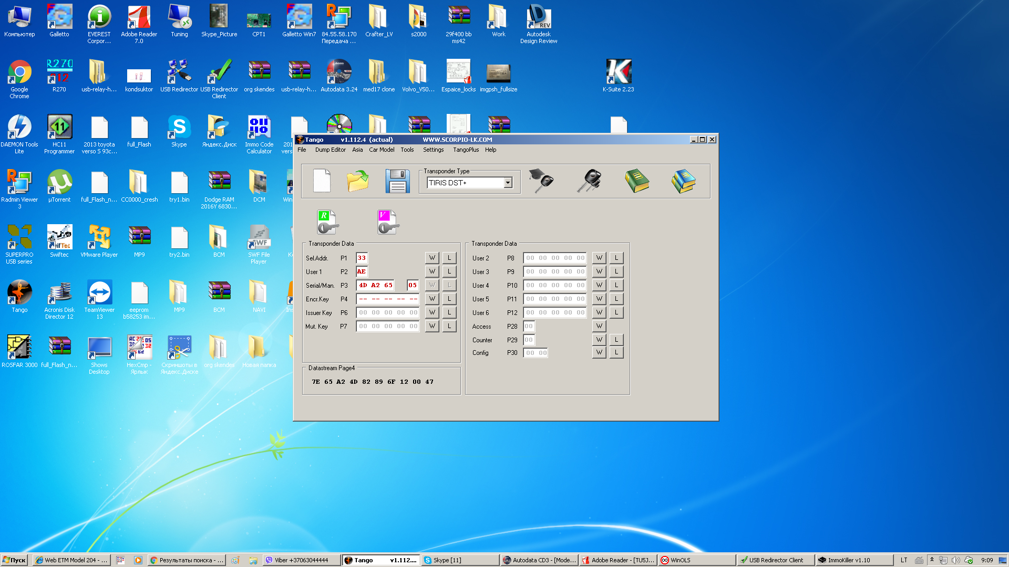Open the Settings menu in Tango
Image resolution: width=1009 pixels, height=567 pixels.
point(433,150)
